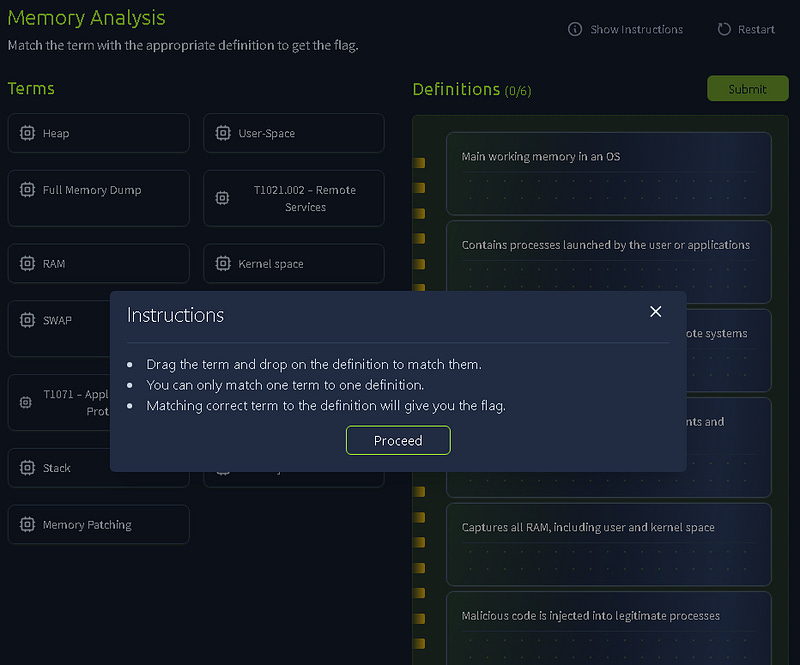
Task: Select the RAM term card
Action: pos(98,263)
